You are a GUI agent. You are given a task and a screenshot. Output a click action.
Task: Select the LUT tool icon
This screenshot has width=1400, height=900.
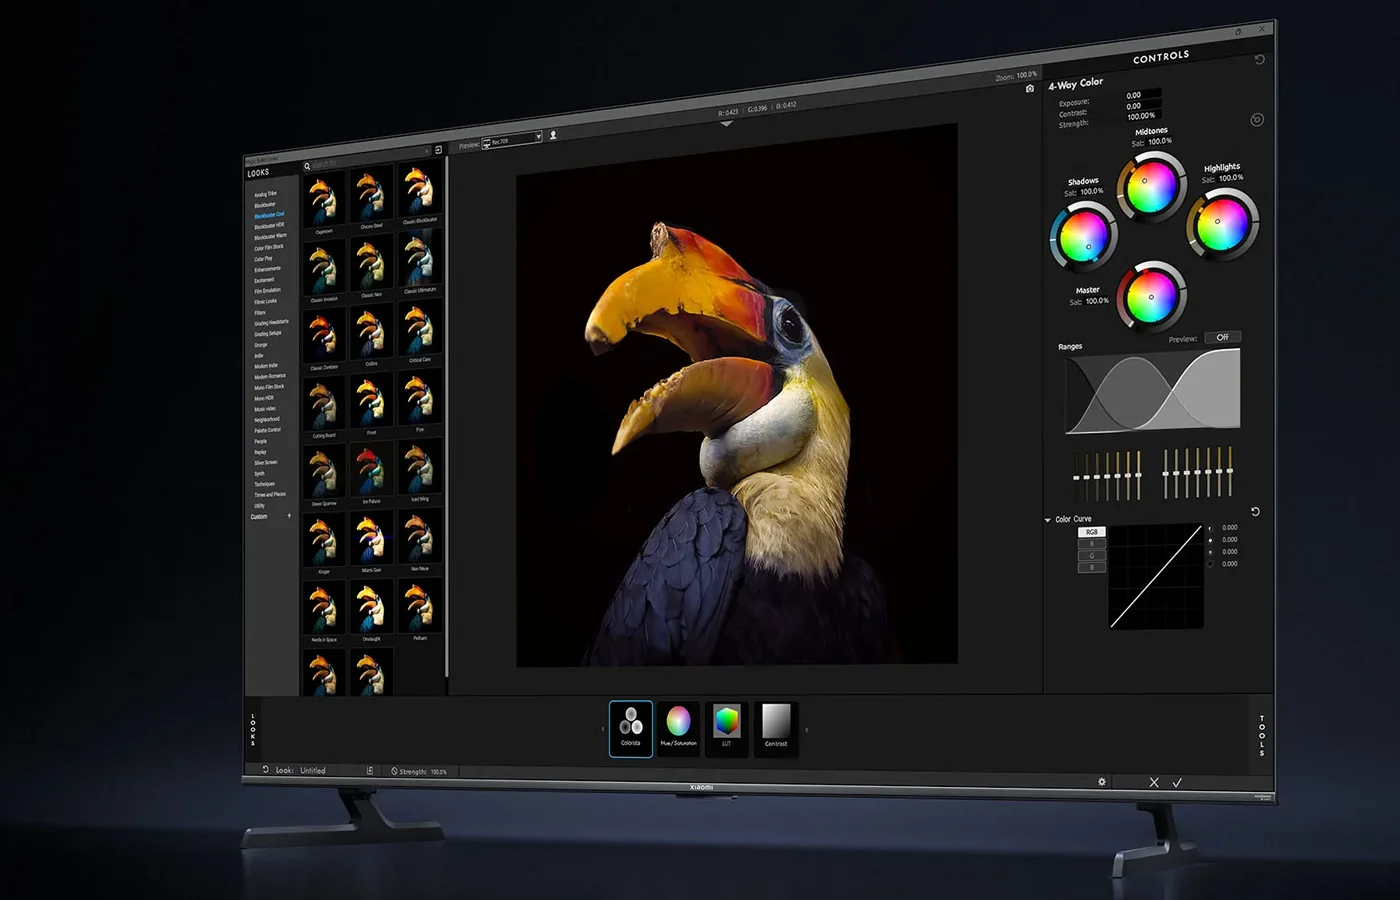tap(727, 727)
